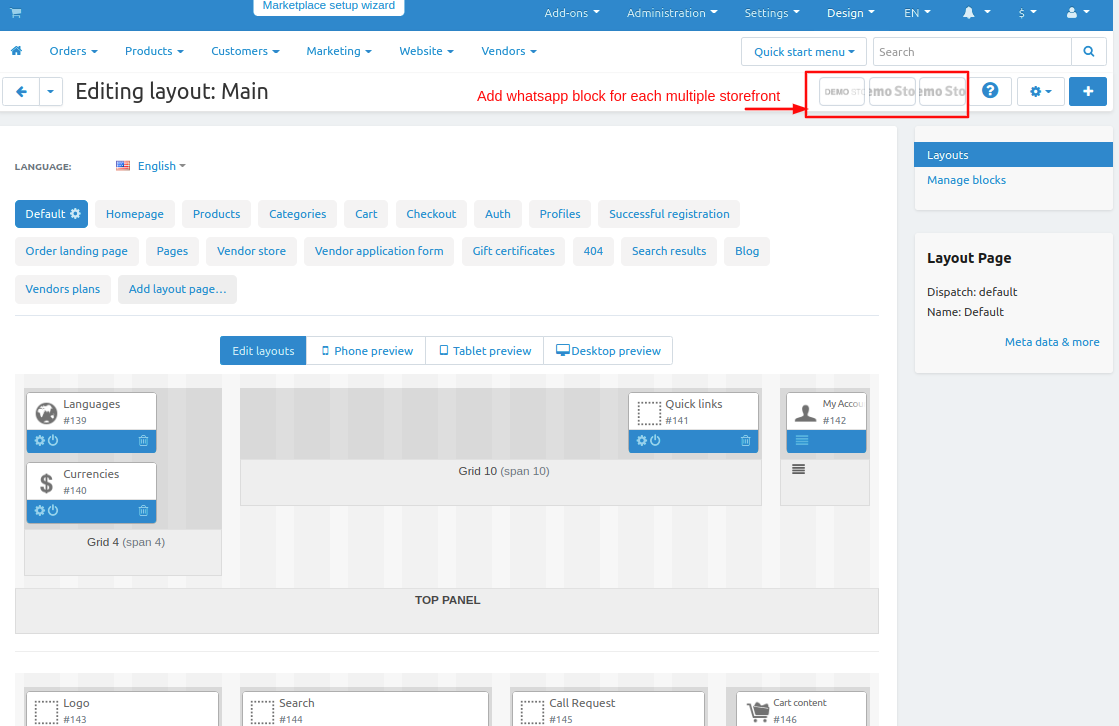Expand the Quick start menu dropdown
The height and width of the screenshot is (726, 1119).
click(803, 52)
